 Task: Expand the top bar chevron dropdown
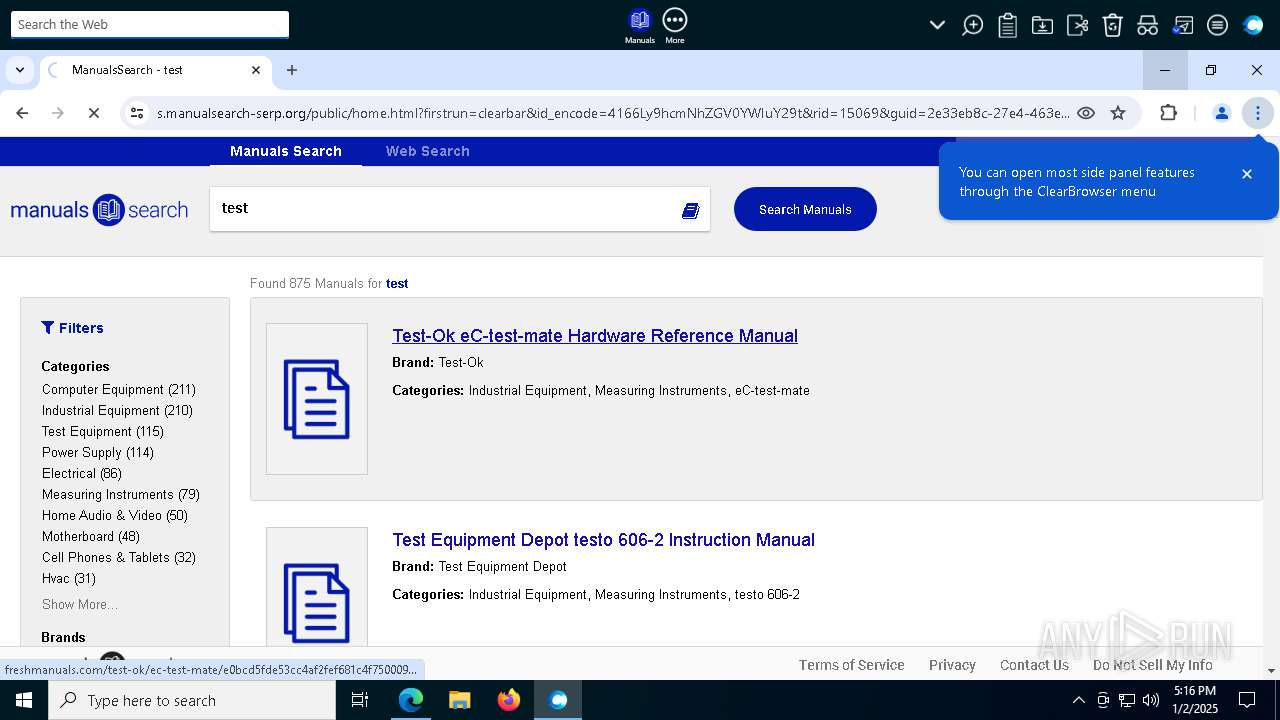[x=937, y=25]
